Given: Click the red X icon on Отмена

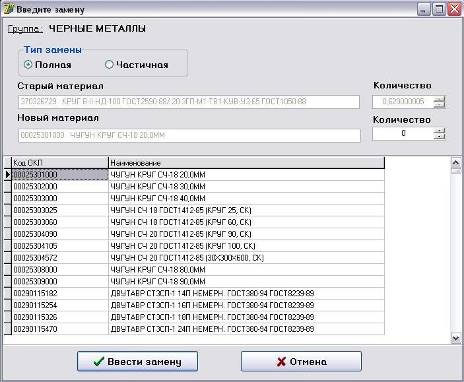Looking at the screenshot, I should [x=281, y=362].
